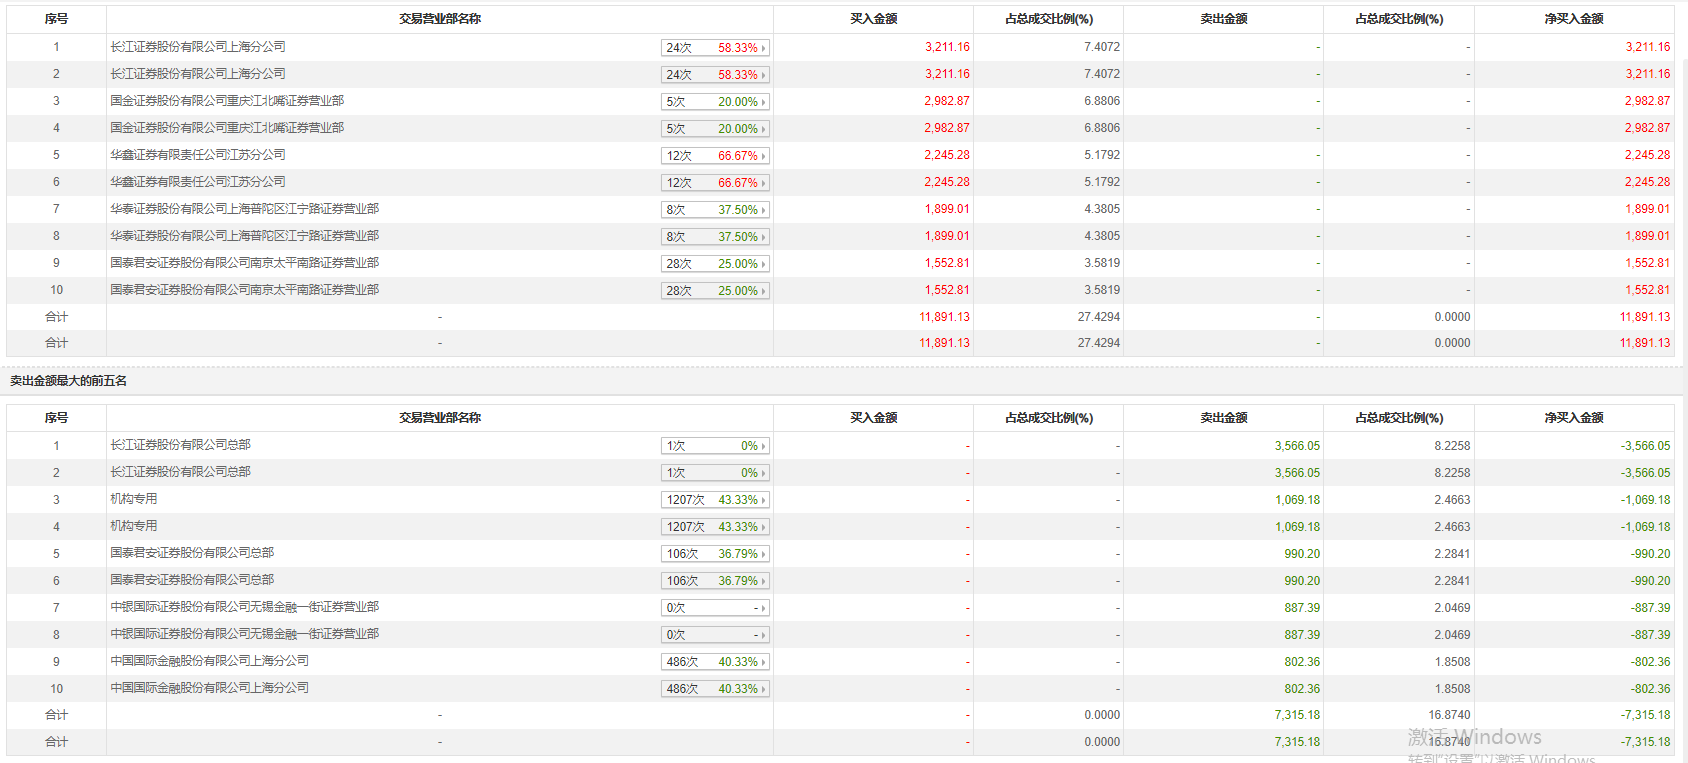Open 机构专用 link in 卖出 table row 4
This screenshot has height=763, width=1688.
[x=134, y=526]
